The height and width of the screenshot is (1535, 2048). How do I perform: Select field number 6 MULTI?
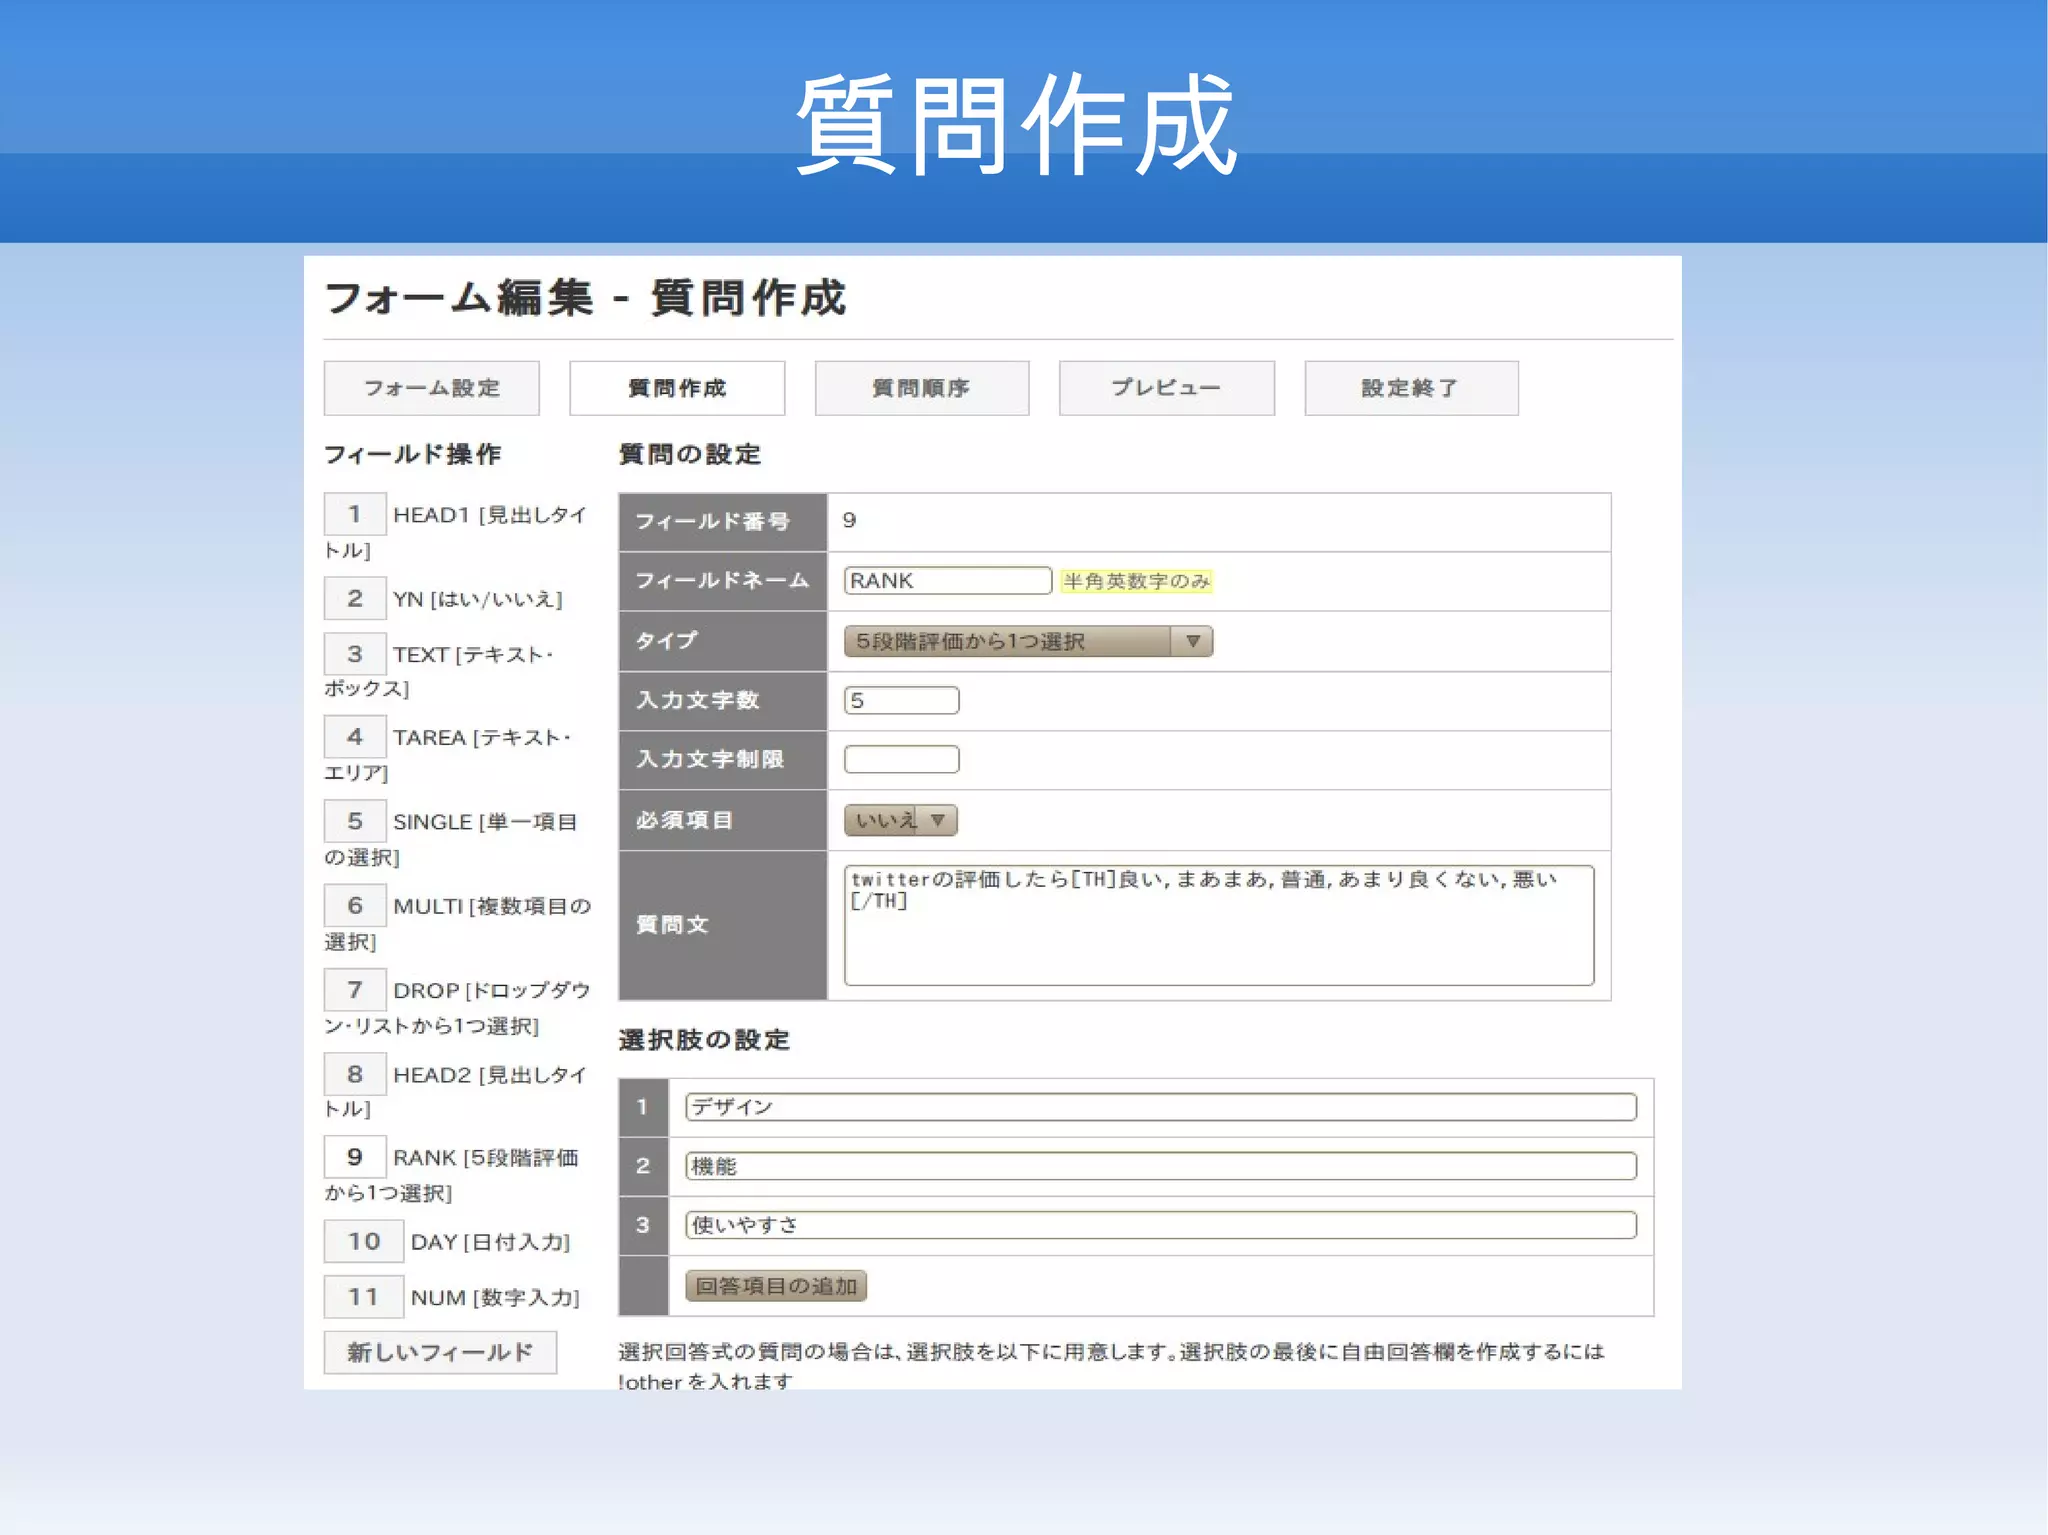pos(355,905)
